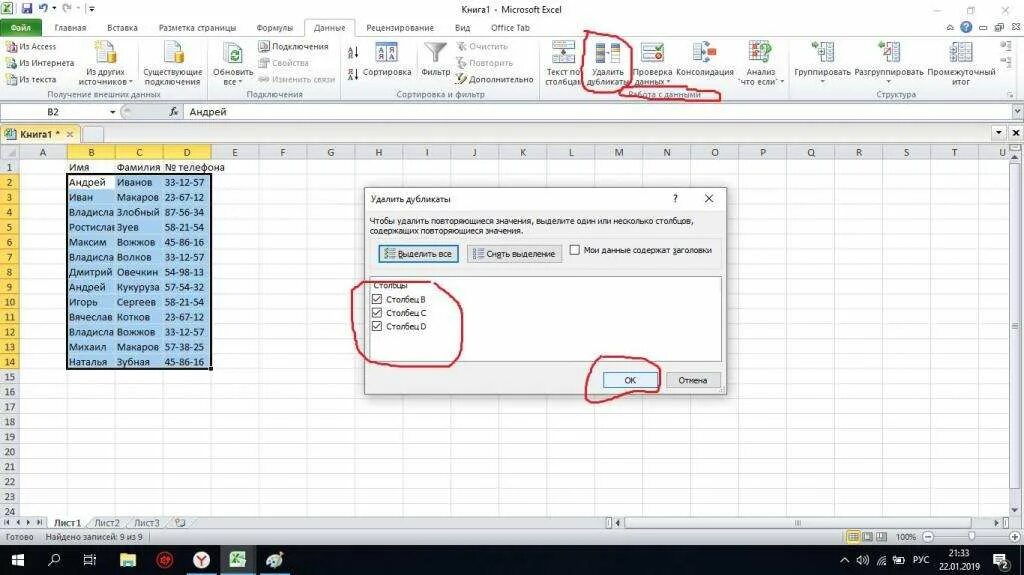Click OK in Remove Duplicates dialog

coord(630,380)
